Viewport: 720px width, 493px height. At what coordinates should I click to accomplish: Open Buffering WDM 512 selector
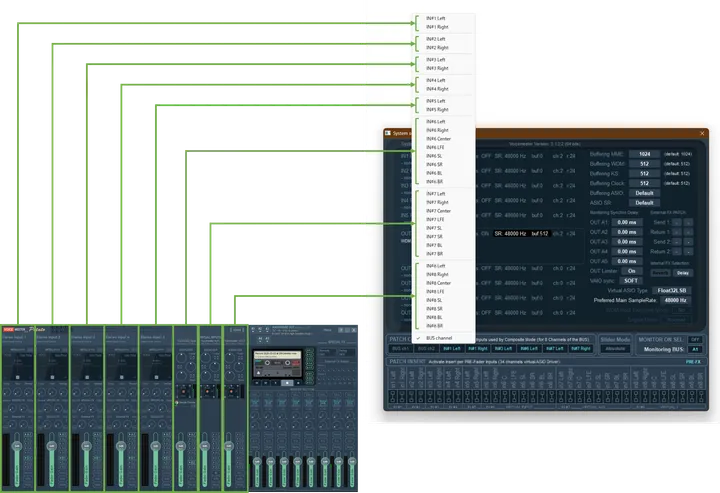pyautogui.click(x=644, y=164)
